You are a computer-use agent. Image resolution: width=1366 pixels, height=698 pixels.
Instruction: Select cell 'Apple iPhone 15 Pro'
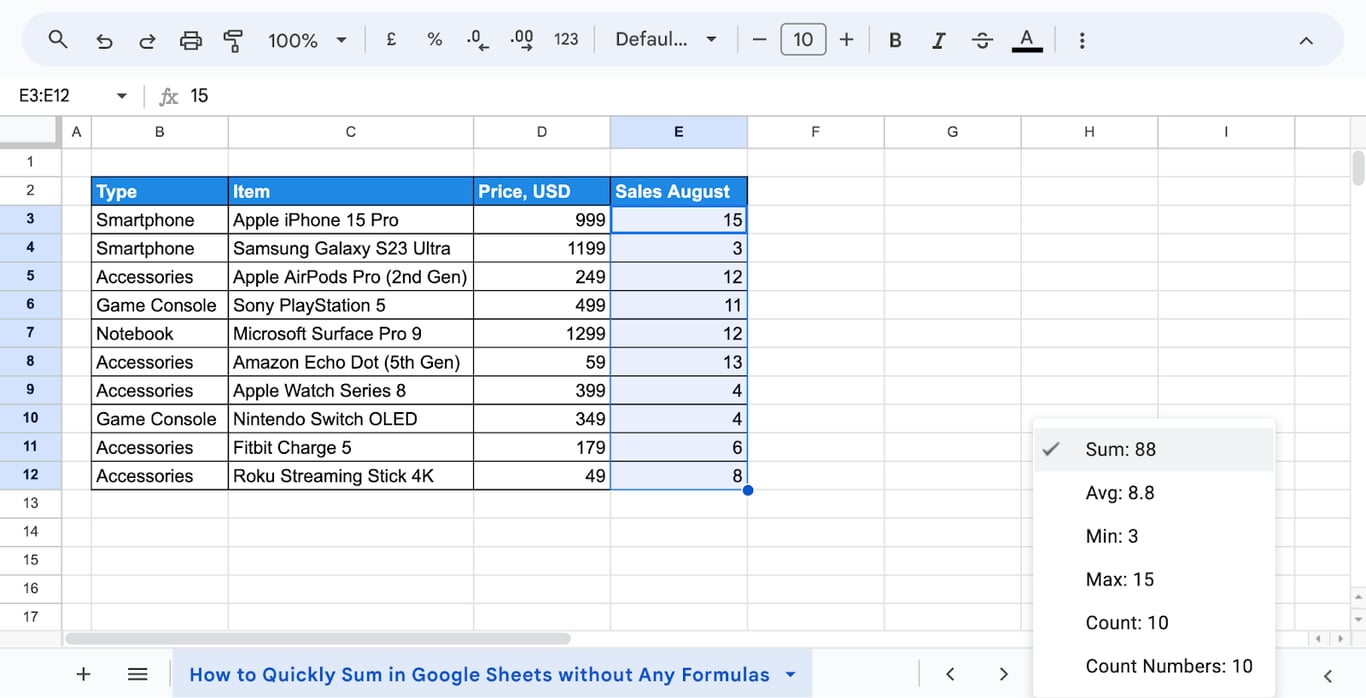pyautogui.click(x=351, y=220)
